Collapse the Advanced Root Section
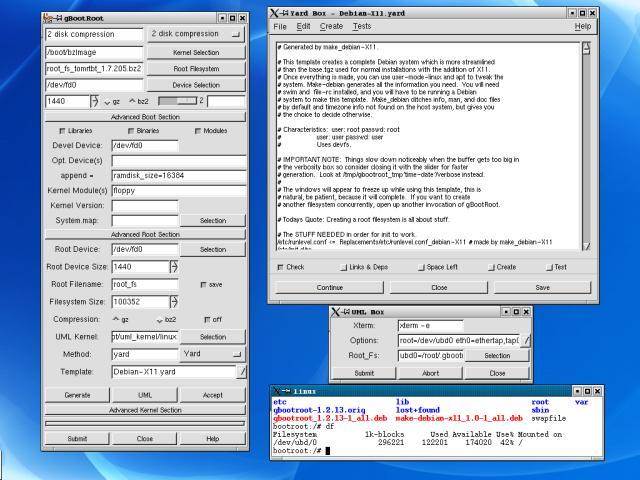The height and width of the screenshot is (480, 640). click(145, 234)
